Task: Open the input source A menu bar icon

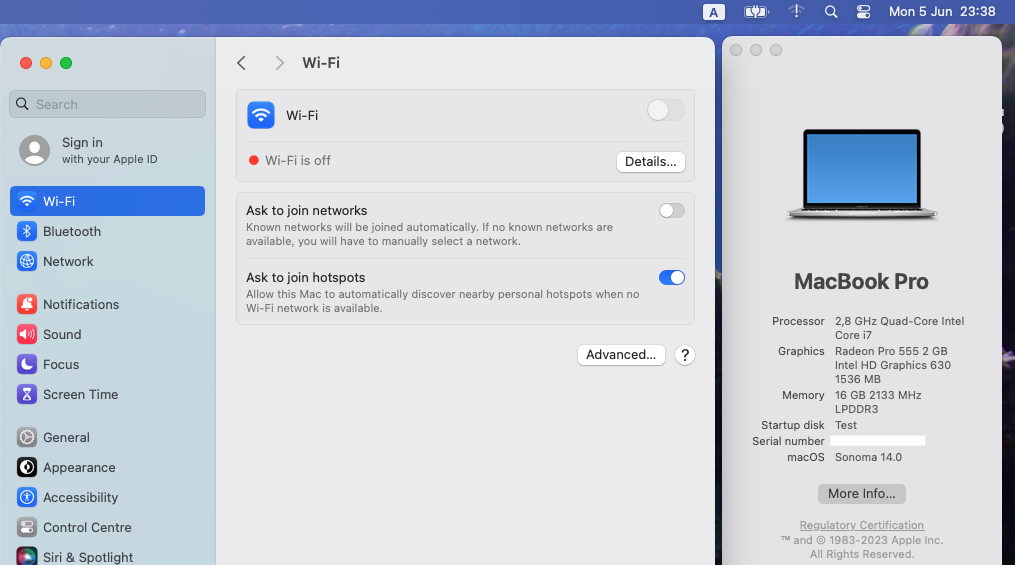Action: [713, 12]
